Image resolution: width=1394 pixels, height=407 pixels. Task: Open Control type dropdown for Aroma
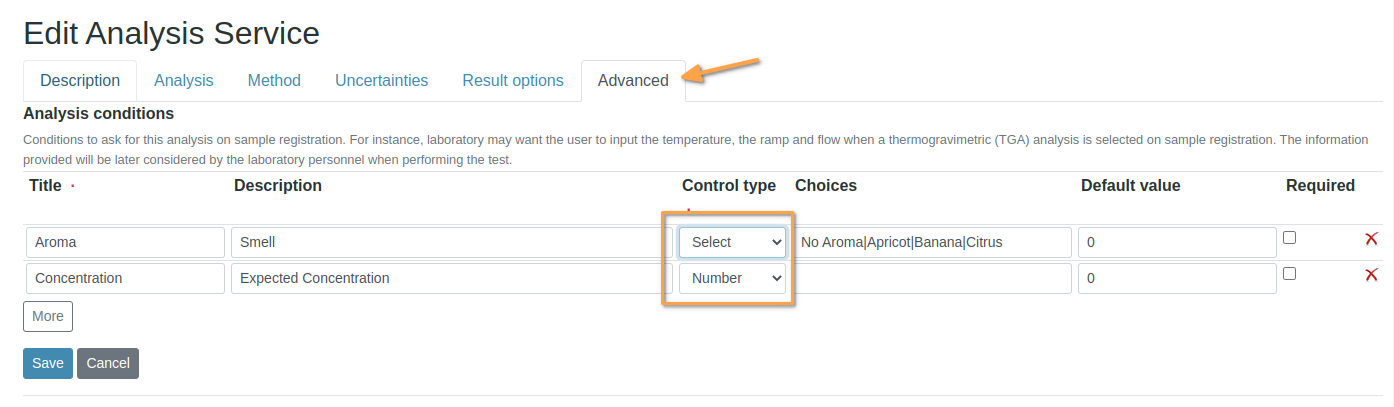click(x=732, y=242)
